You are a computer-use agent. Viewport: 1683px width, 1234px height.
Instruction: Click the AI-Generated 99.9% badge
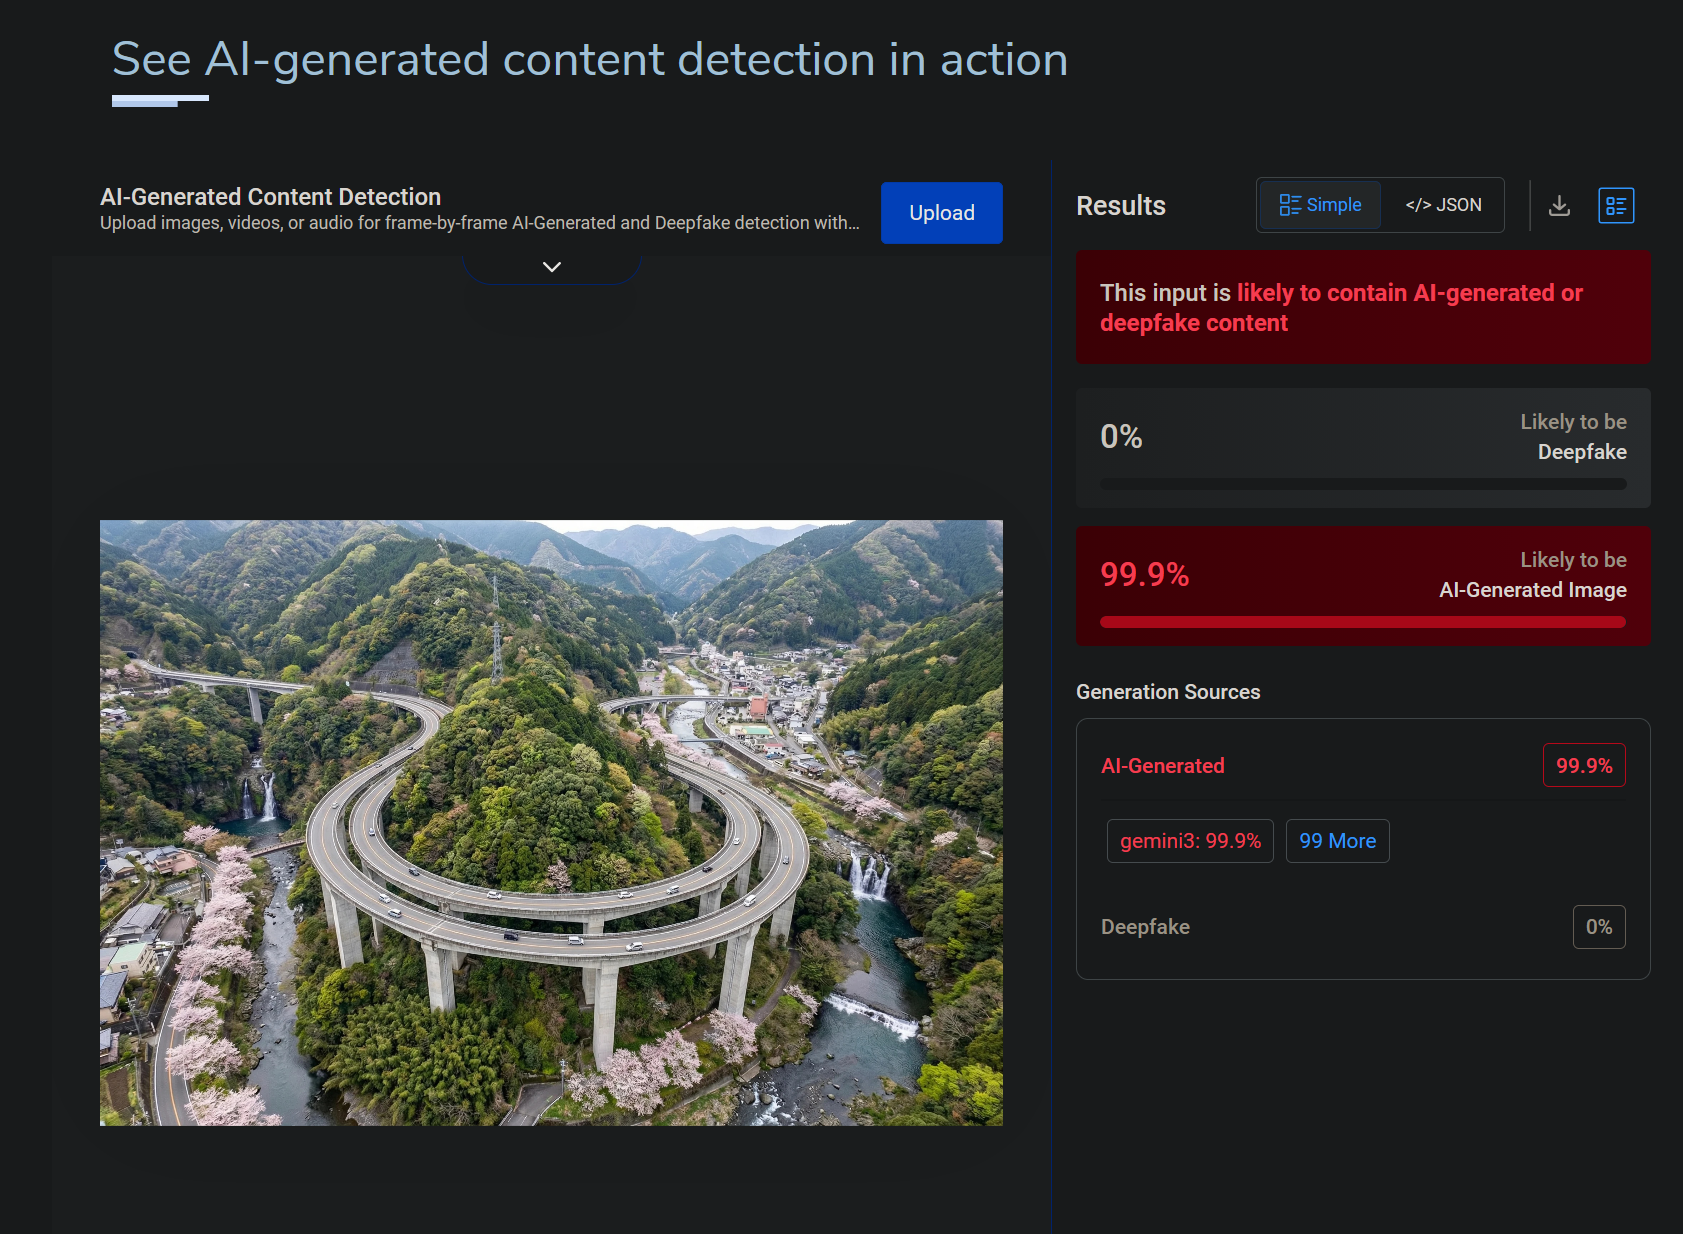coord(1584,766)
